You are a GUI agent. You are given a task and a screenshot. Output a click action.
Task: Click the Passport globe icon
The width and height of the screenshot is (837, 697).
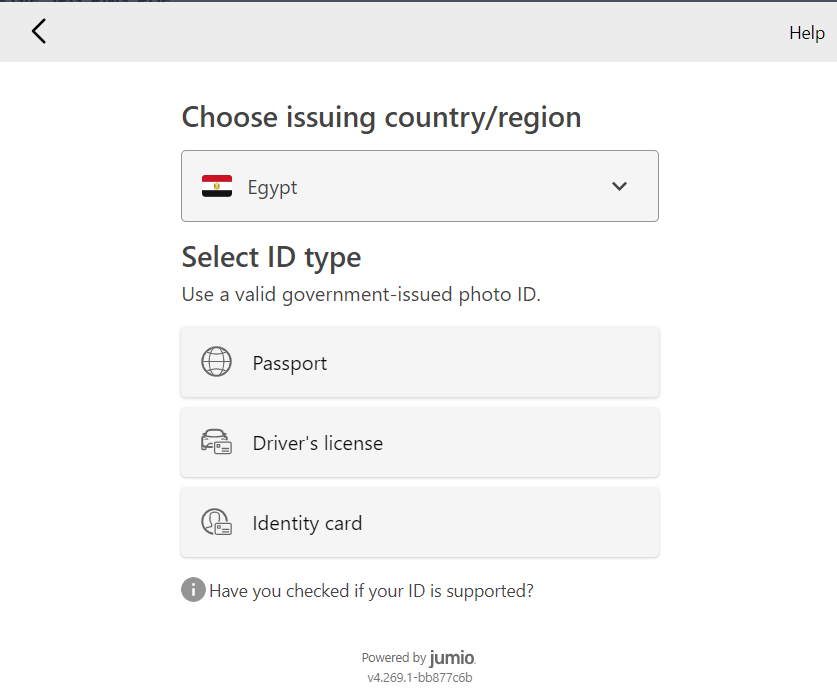[216, 362]
